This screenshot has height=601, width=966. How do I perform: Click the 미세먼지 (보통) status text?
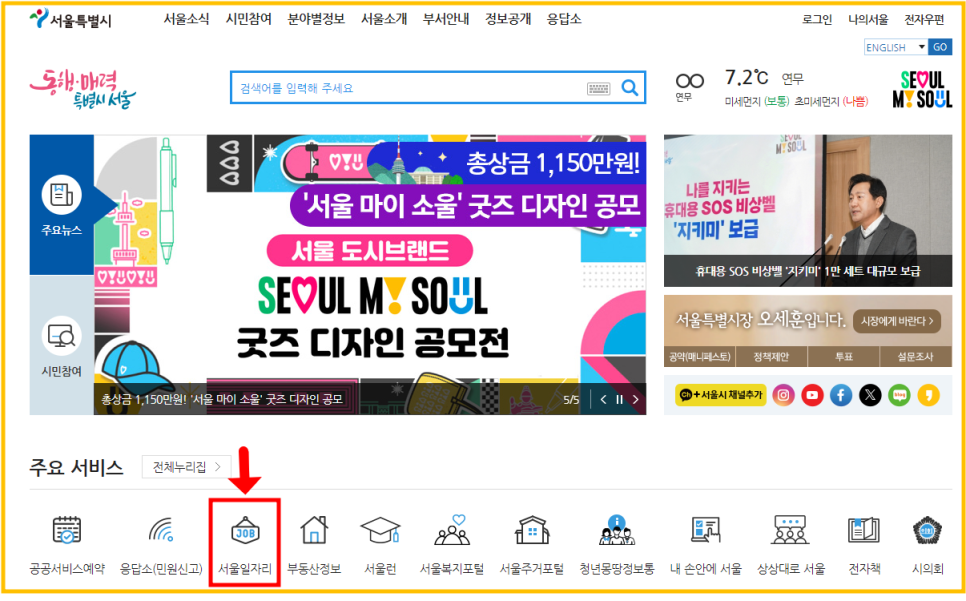pos(757,102)
